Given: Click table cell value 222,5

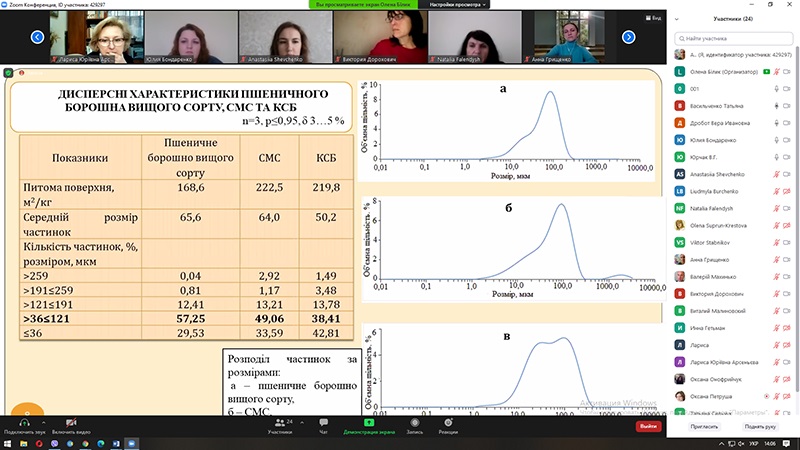Looking at the screenshot, I should click(x=269, y=188).
